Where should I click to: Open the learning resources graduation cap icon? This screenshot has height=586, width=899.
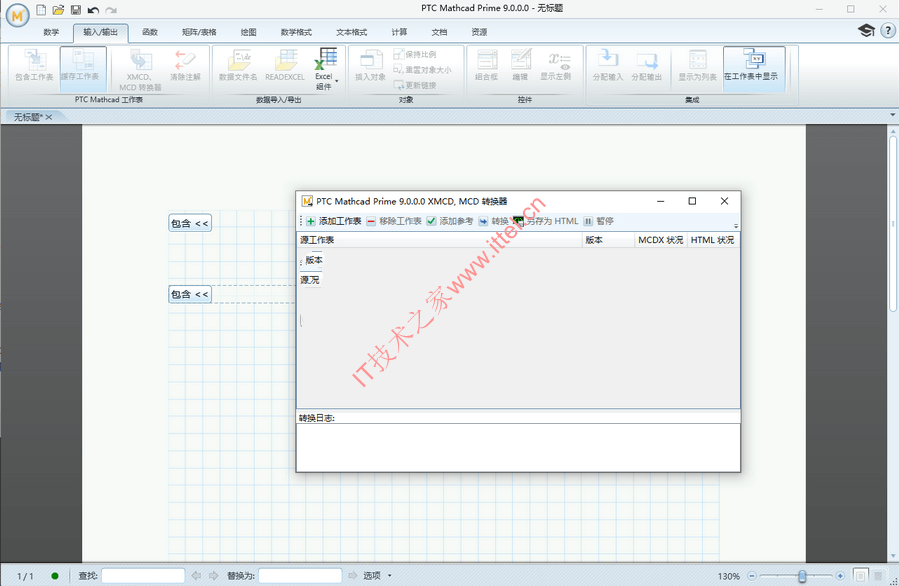tap(866, 30)
